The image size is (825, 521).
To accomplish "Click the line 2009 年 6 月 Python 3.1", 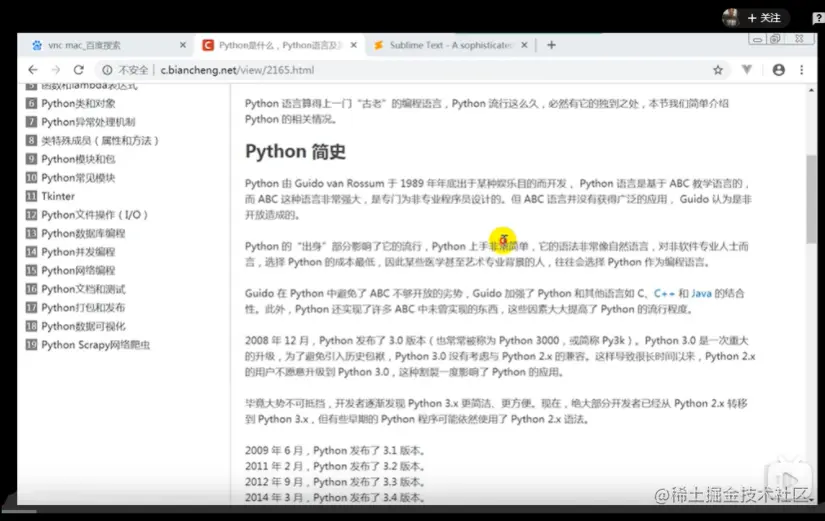I will 335,450.
